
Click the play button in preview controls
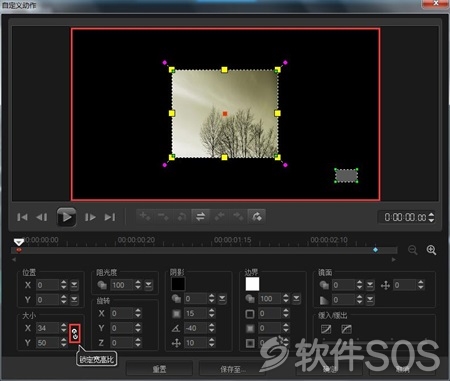(x=66, y=217)
